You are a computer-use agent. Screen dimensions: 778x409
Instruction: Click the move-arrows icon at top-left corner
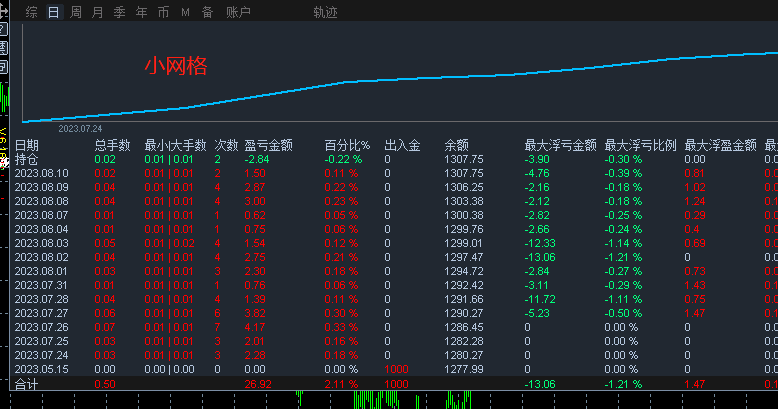(3, 11)
